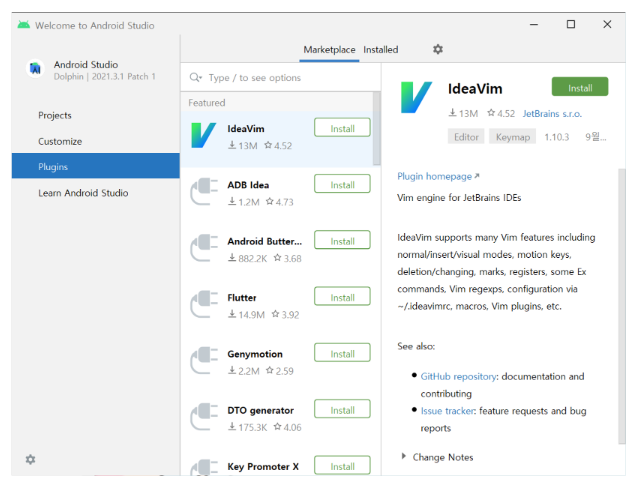The height and width of the screenshot is (490, 639).
Task: Click the IdeaVim download count in the details pane
Action: tap(463, 113)
